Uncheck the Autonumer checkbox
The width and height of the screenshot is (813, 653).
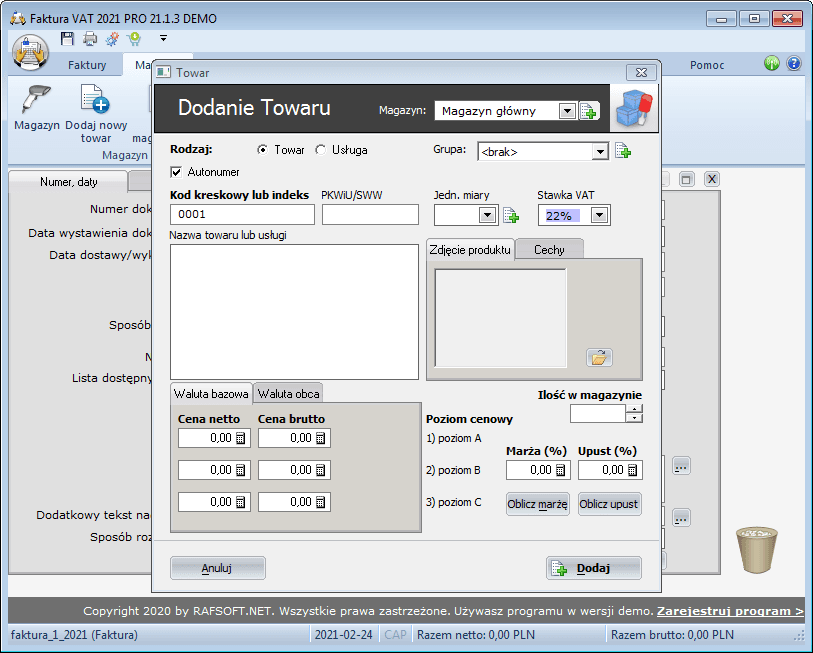[177, 172]
